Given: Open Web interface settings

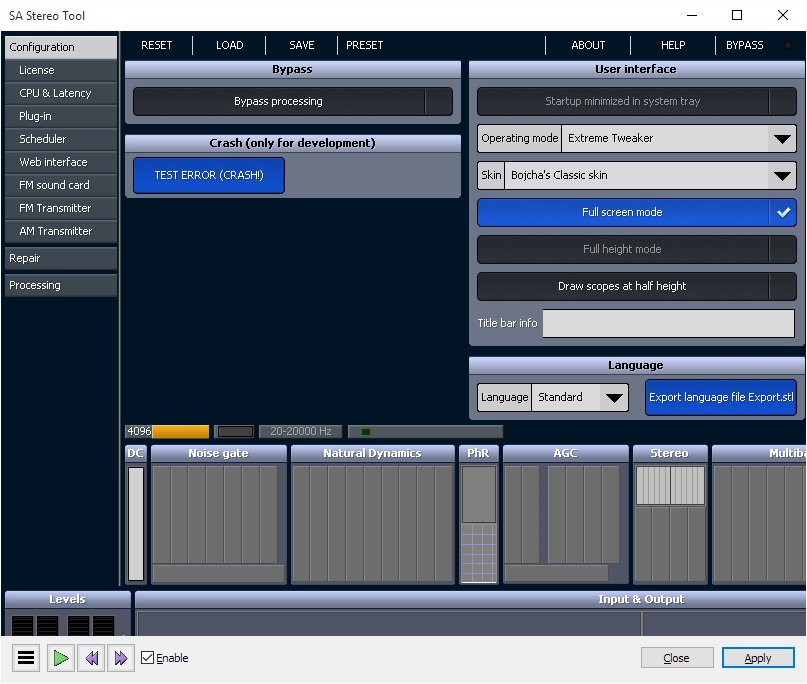Looking at the screenshot, I should pyautogui.click(x=61, y=163).
